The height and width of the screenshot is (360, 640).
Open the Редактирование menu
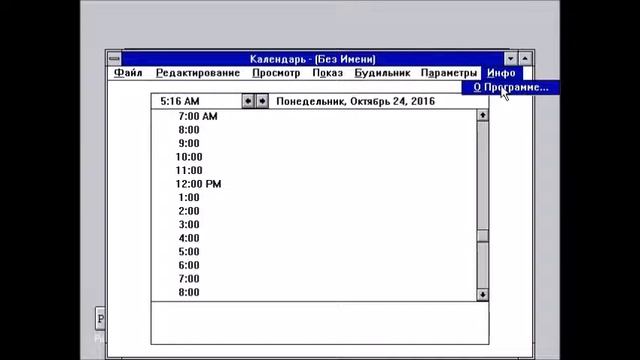coord(198,73)
